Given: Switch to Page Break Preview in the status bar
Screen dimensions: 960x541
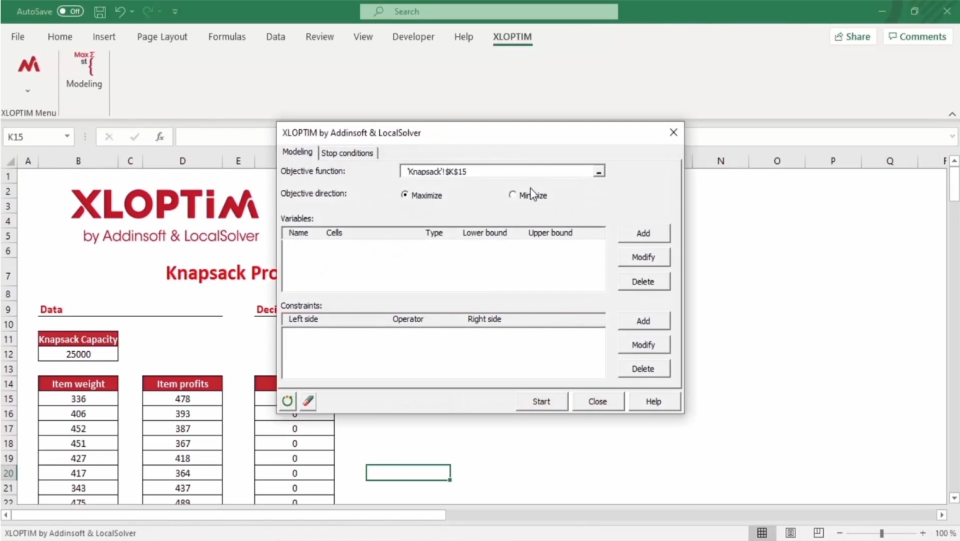Looking at the screenshot, I should [819, 533].
